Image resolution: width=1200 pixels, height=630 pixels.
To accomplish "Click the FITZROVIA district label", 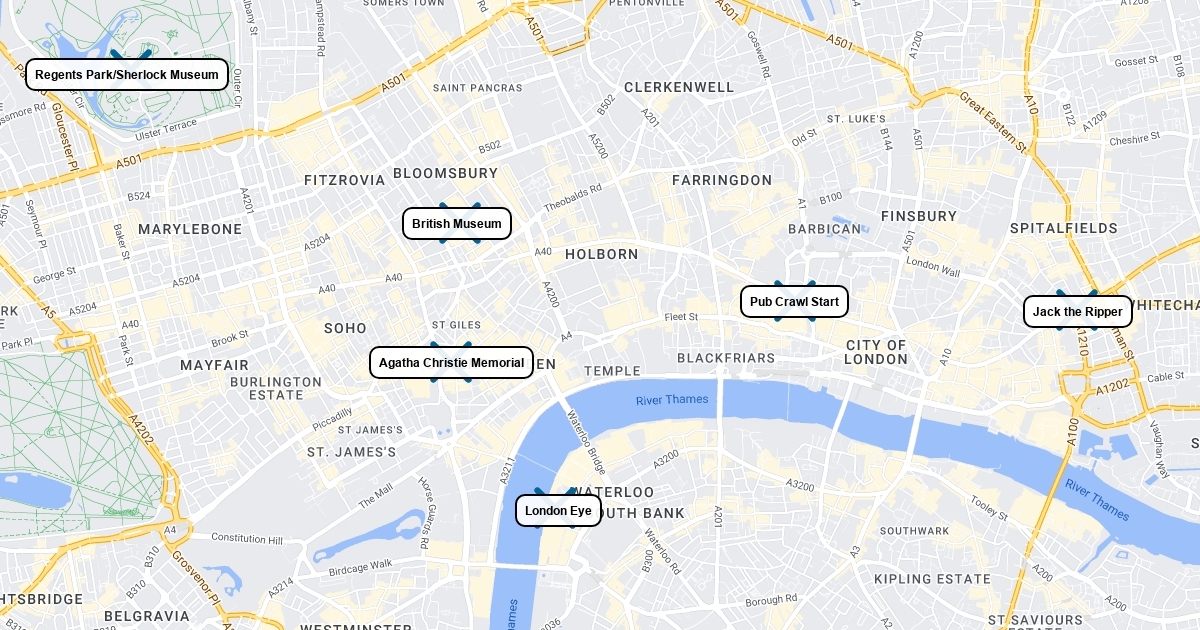I will tap(344, 180).
